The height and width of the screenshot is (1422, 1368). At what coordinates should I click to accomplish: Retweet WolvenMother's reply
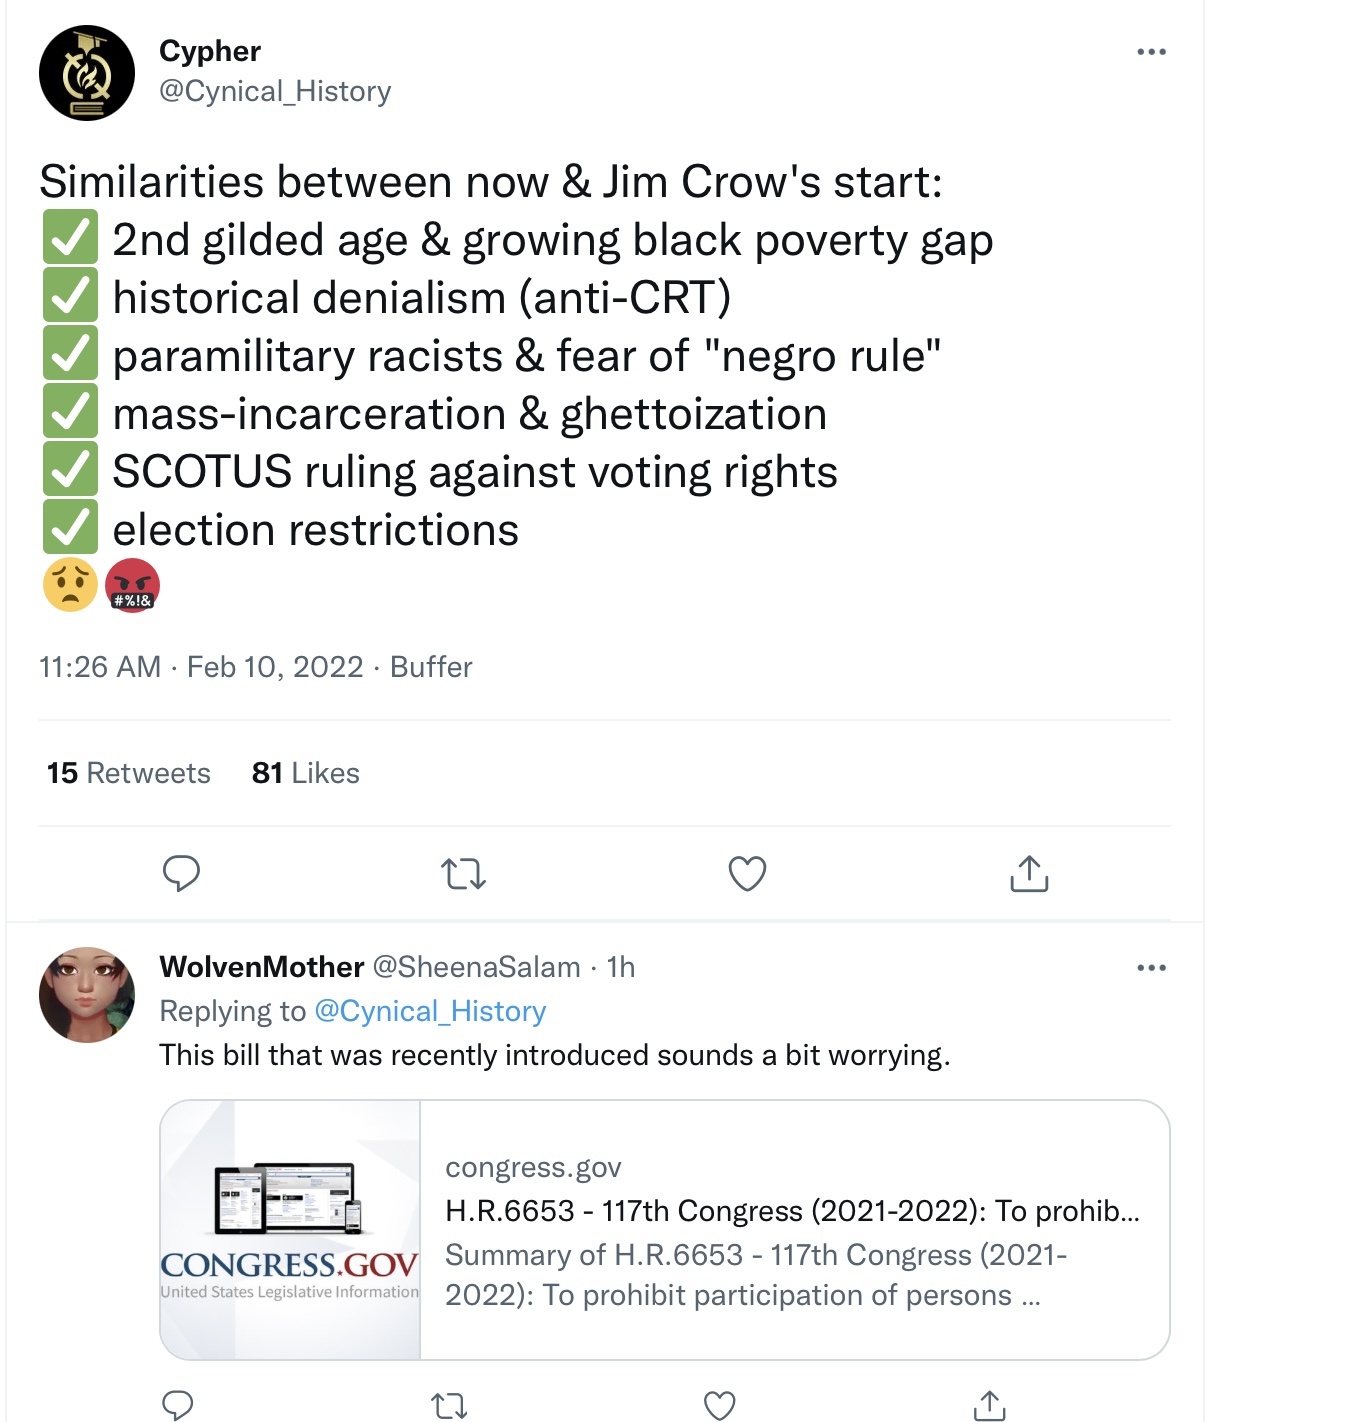pyautogui.click(x=449, y=1406)
